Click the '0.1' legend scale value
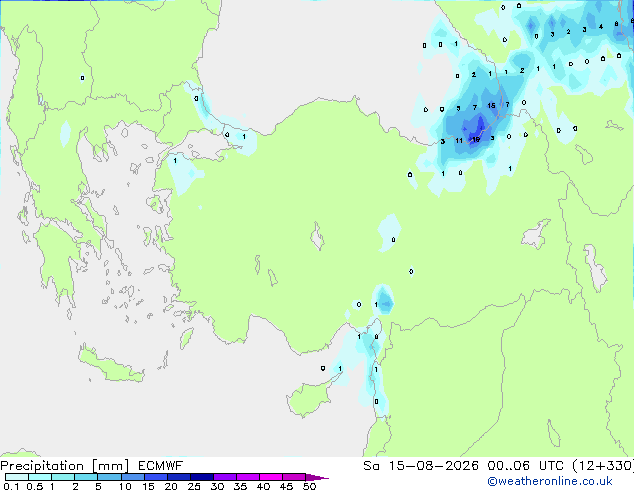Viewport: 634px width, 490px height. pyautogui.click(x=11, y=486)
